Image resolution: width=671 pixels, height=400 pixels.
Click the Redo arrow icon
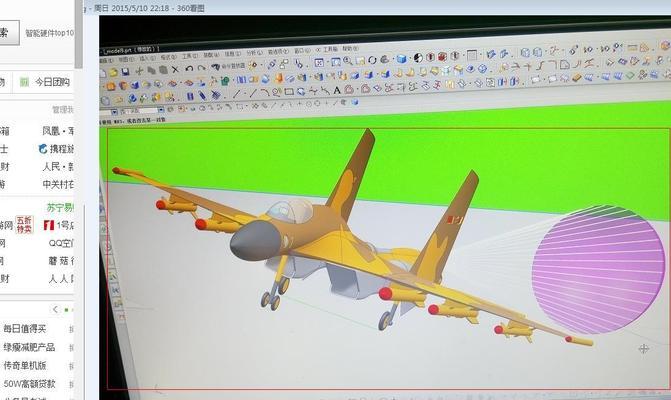[202, 68]
